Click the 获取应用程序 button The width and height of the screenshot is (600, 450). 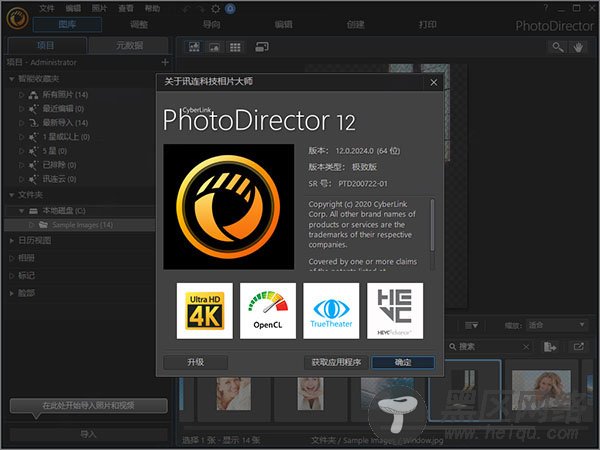click(336, 362)
